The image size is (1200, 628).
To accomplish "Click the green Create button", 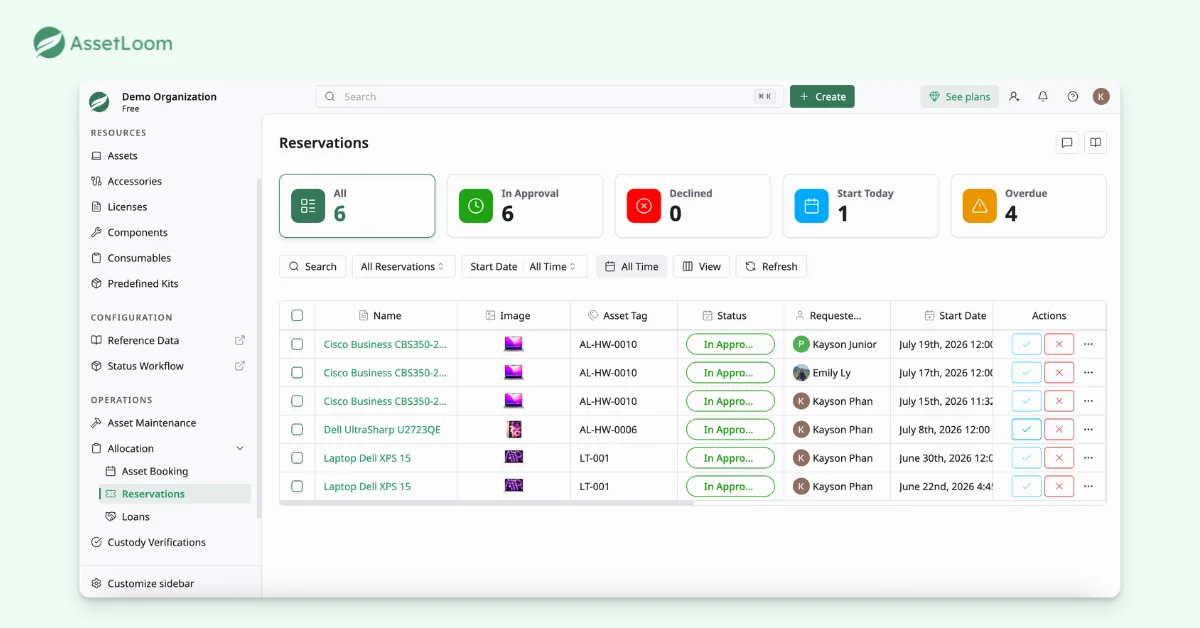I will click(822, 97).
